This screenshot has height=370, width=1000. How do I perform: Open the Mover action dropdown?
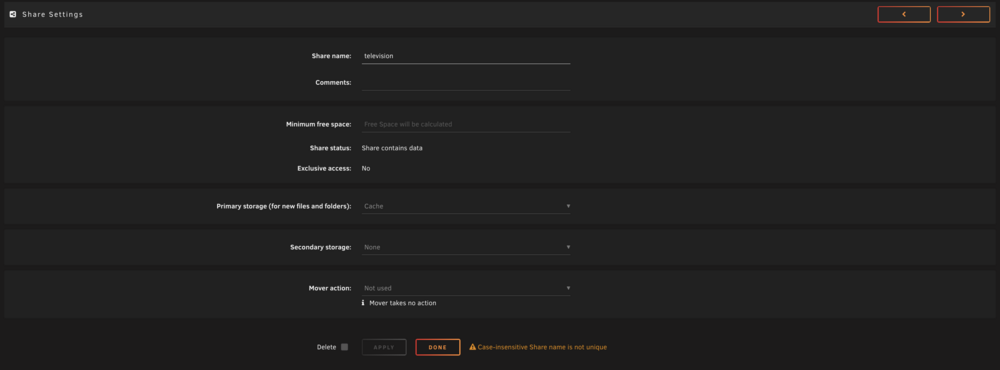pyautogui.click(x=466, y=288)
